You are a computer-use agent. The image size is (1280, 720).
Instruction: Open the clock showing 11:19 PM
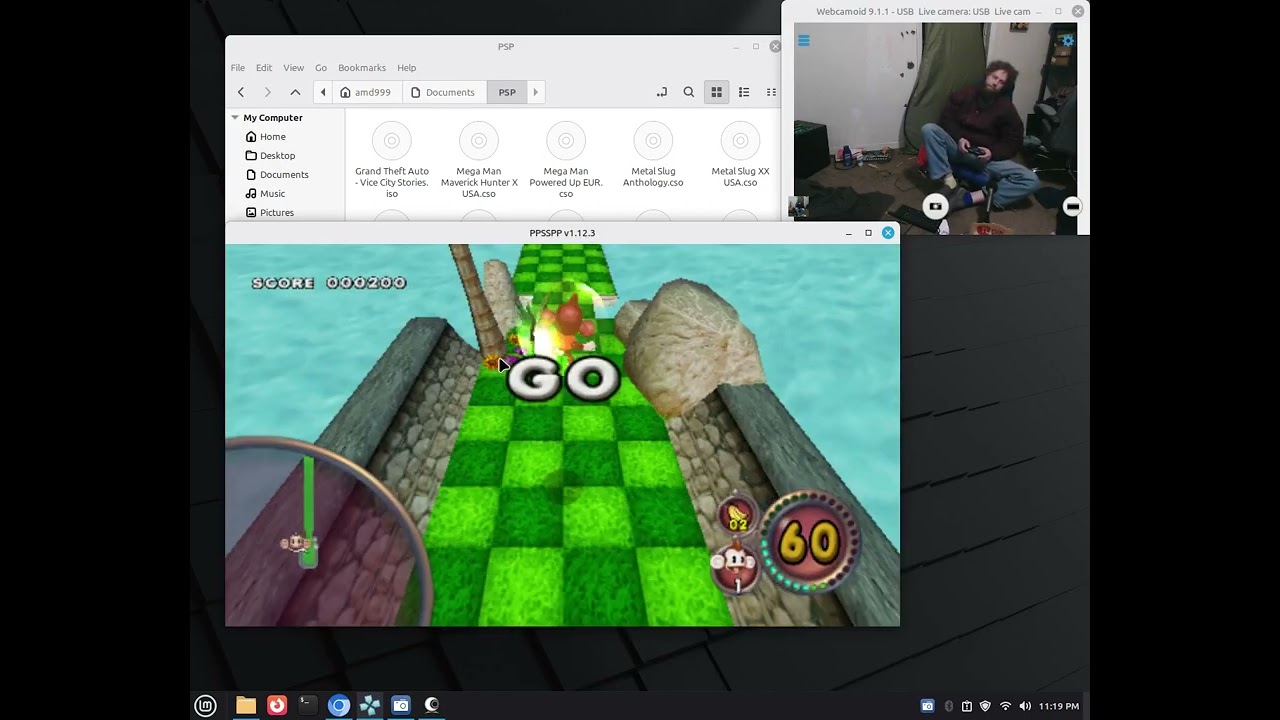point(1059,706)
